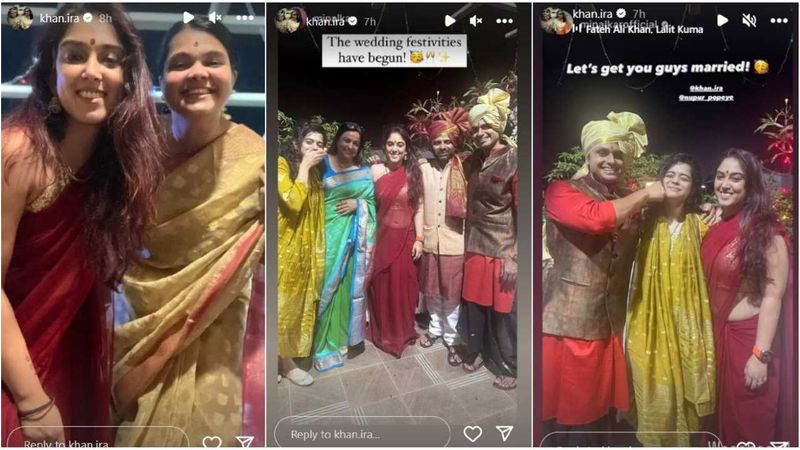800x450 pixels.
Task: Like the first story with heart icon
Action: coord(212,442)
